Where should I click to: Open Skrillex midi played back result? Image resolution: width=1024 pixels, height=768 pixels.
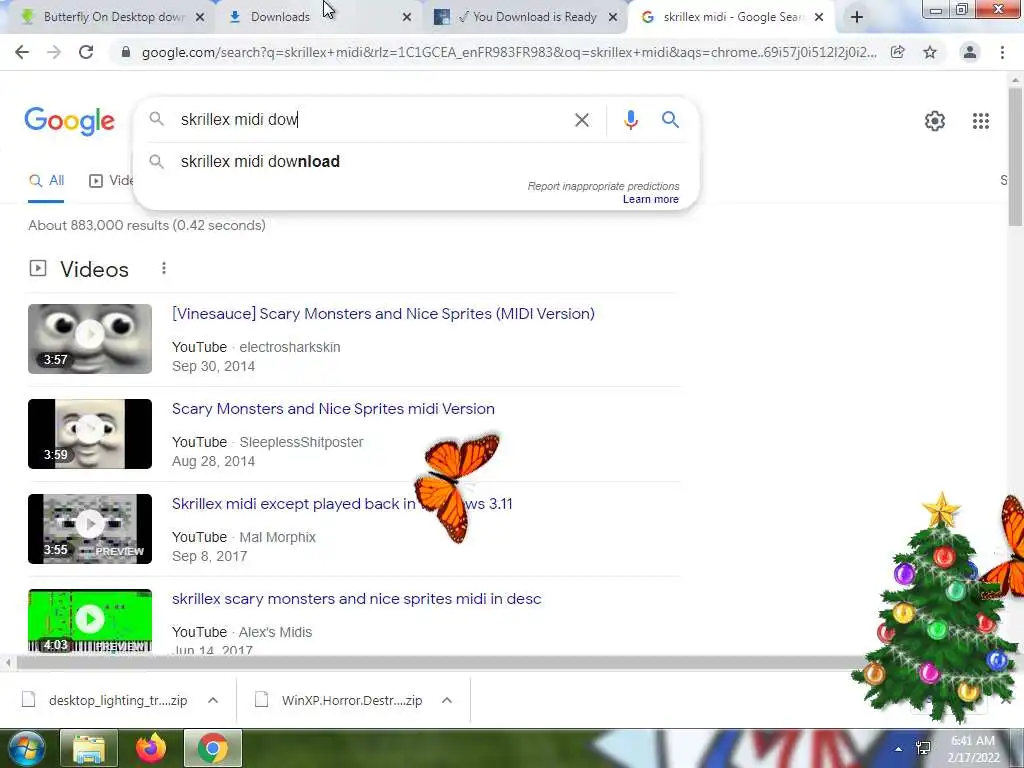[x=342, y=504]
